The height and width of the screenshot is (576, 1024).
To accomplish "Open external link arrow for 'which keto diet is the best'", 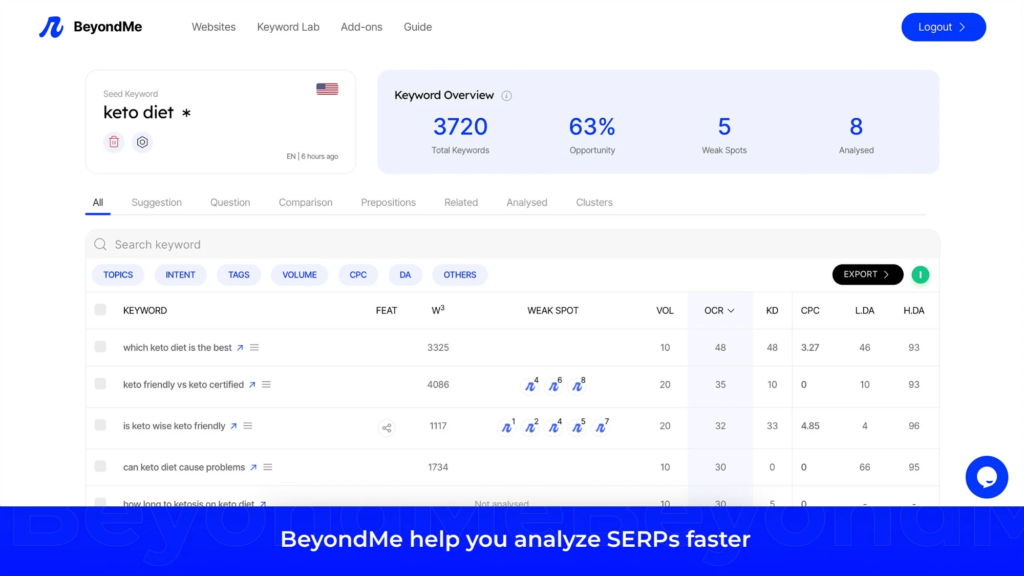I will 240,348.
